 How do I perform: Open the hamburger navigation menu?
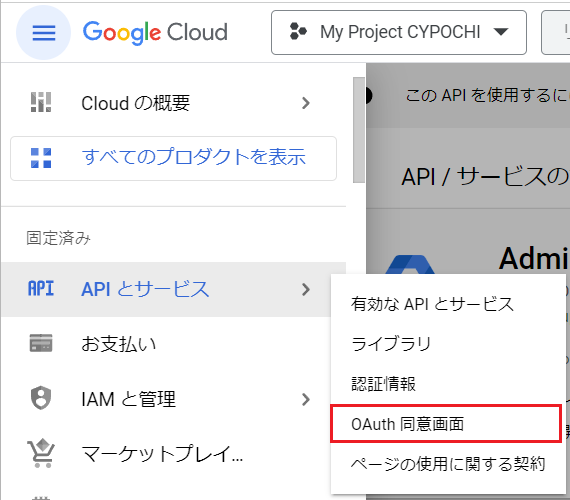click(44, 33)
